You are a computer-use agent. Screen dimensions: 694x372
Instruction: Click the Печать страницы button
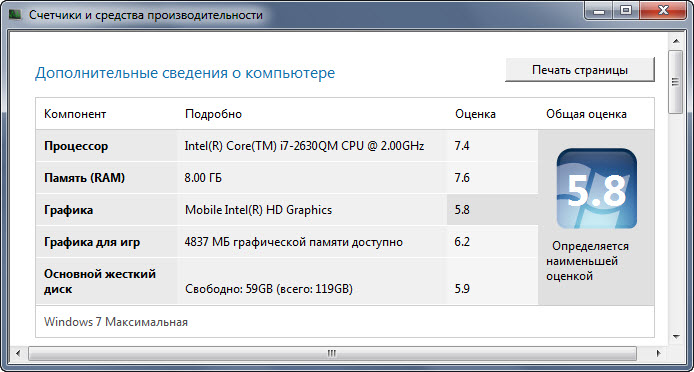pyautogui.click(x=580, y=70)
